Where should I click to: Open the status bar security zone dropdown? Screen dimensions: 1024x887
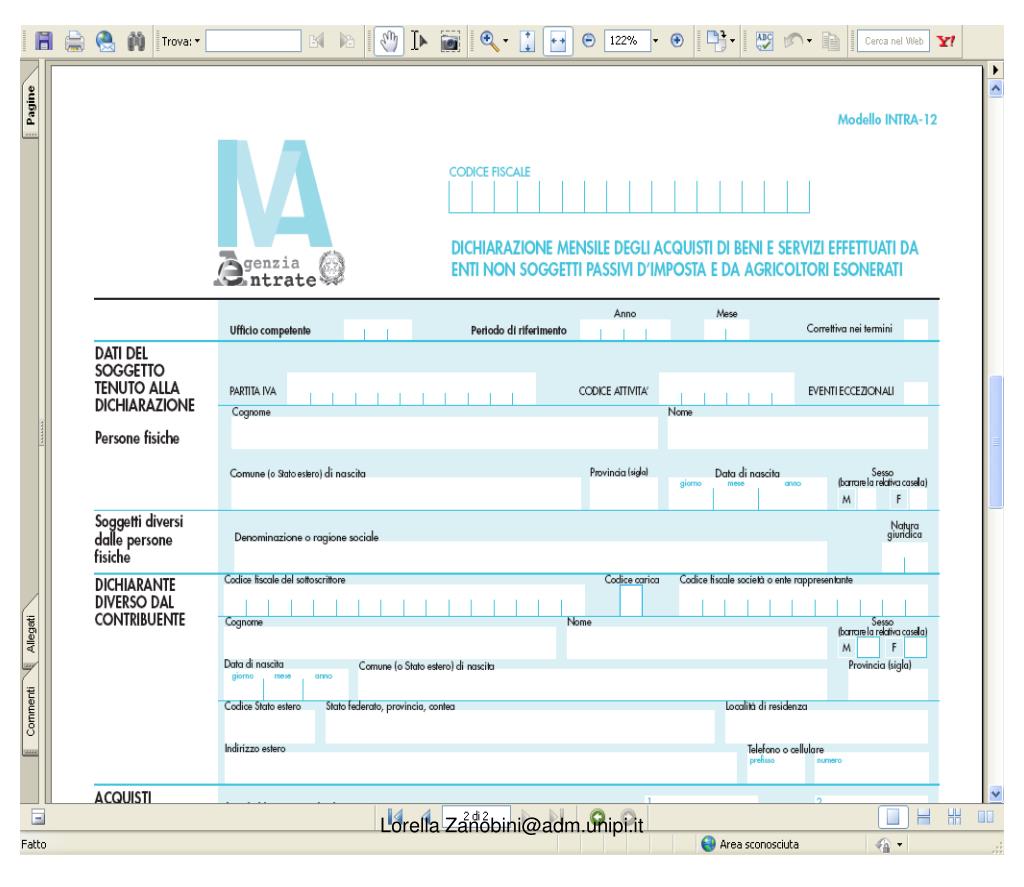[x=900, y=845]
